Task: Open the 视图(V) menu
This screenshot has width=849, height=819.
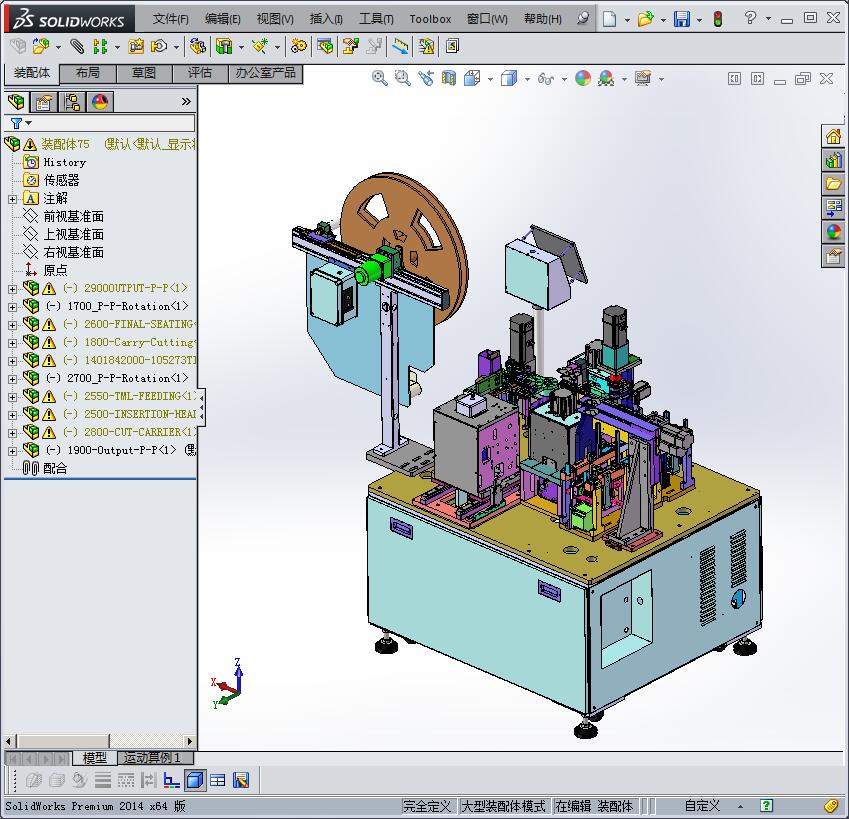Action: (x=275, y=19)
